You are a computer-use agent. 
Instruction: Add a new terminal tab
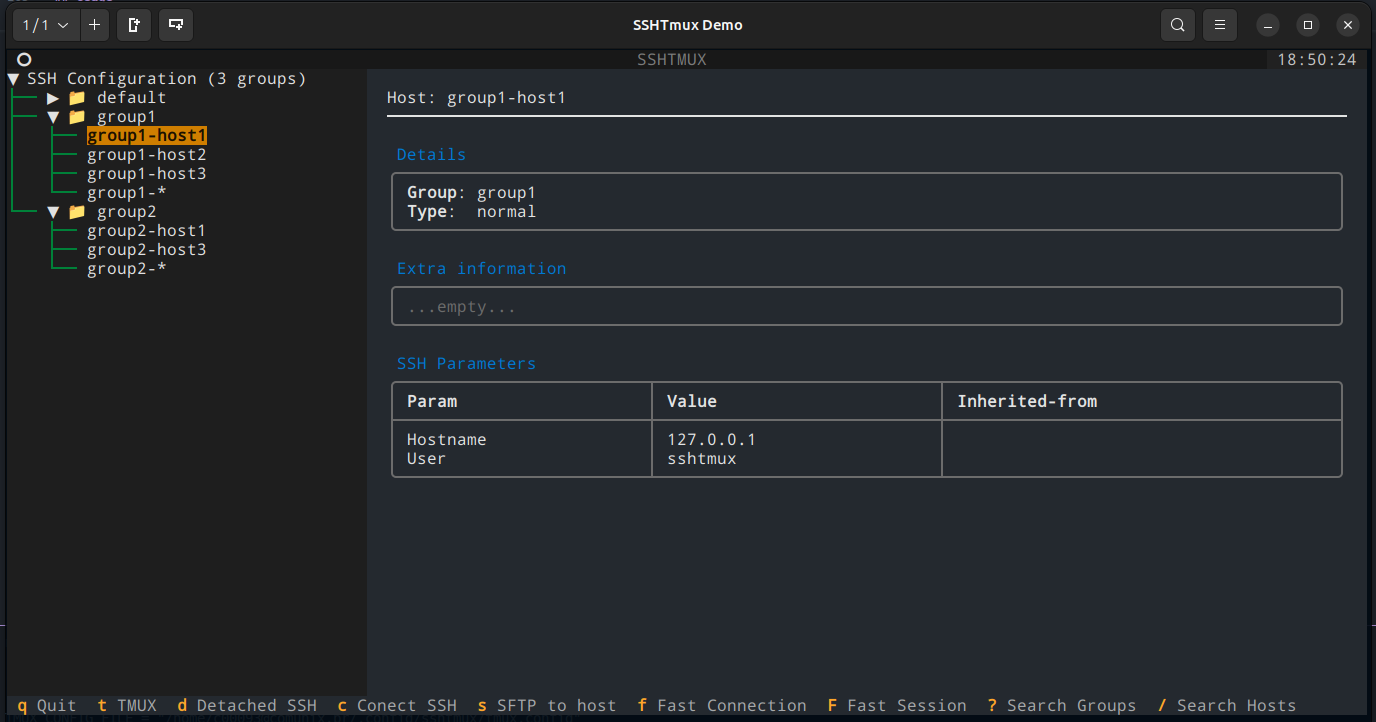[94, 25]
